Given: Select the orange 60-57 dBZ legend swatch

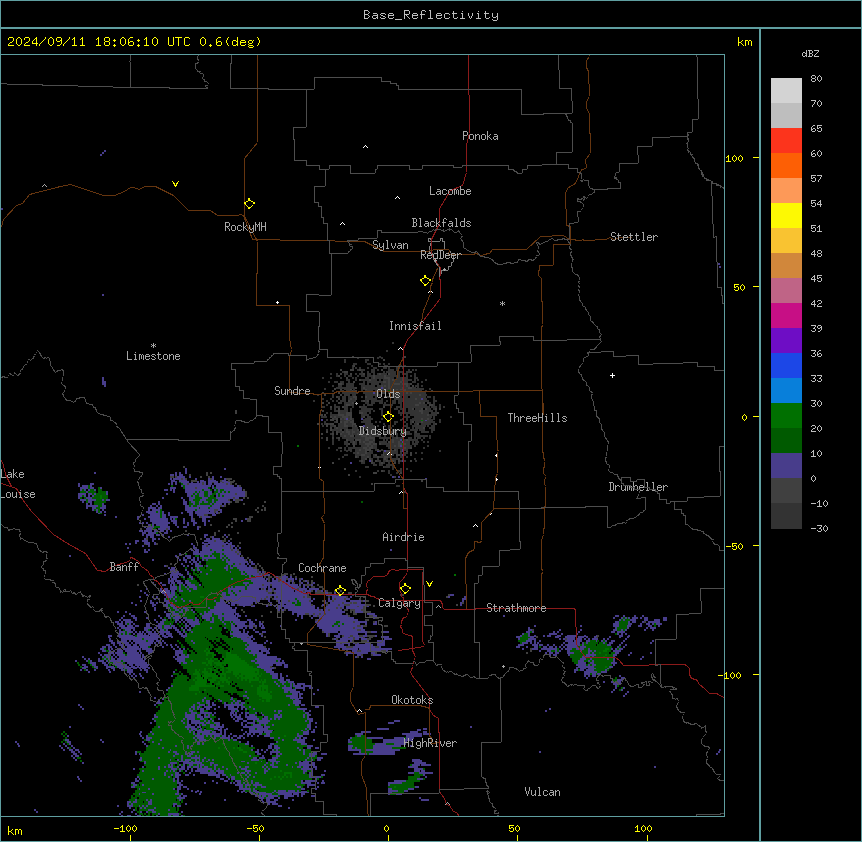Looking at the screenshot, I should pos(786,165).
